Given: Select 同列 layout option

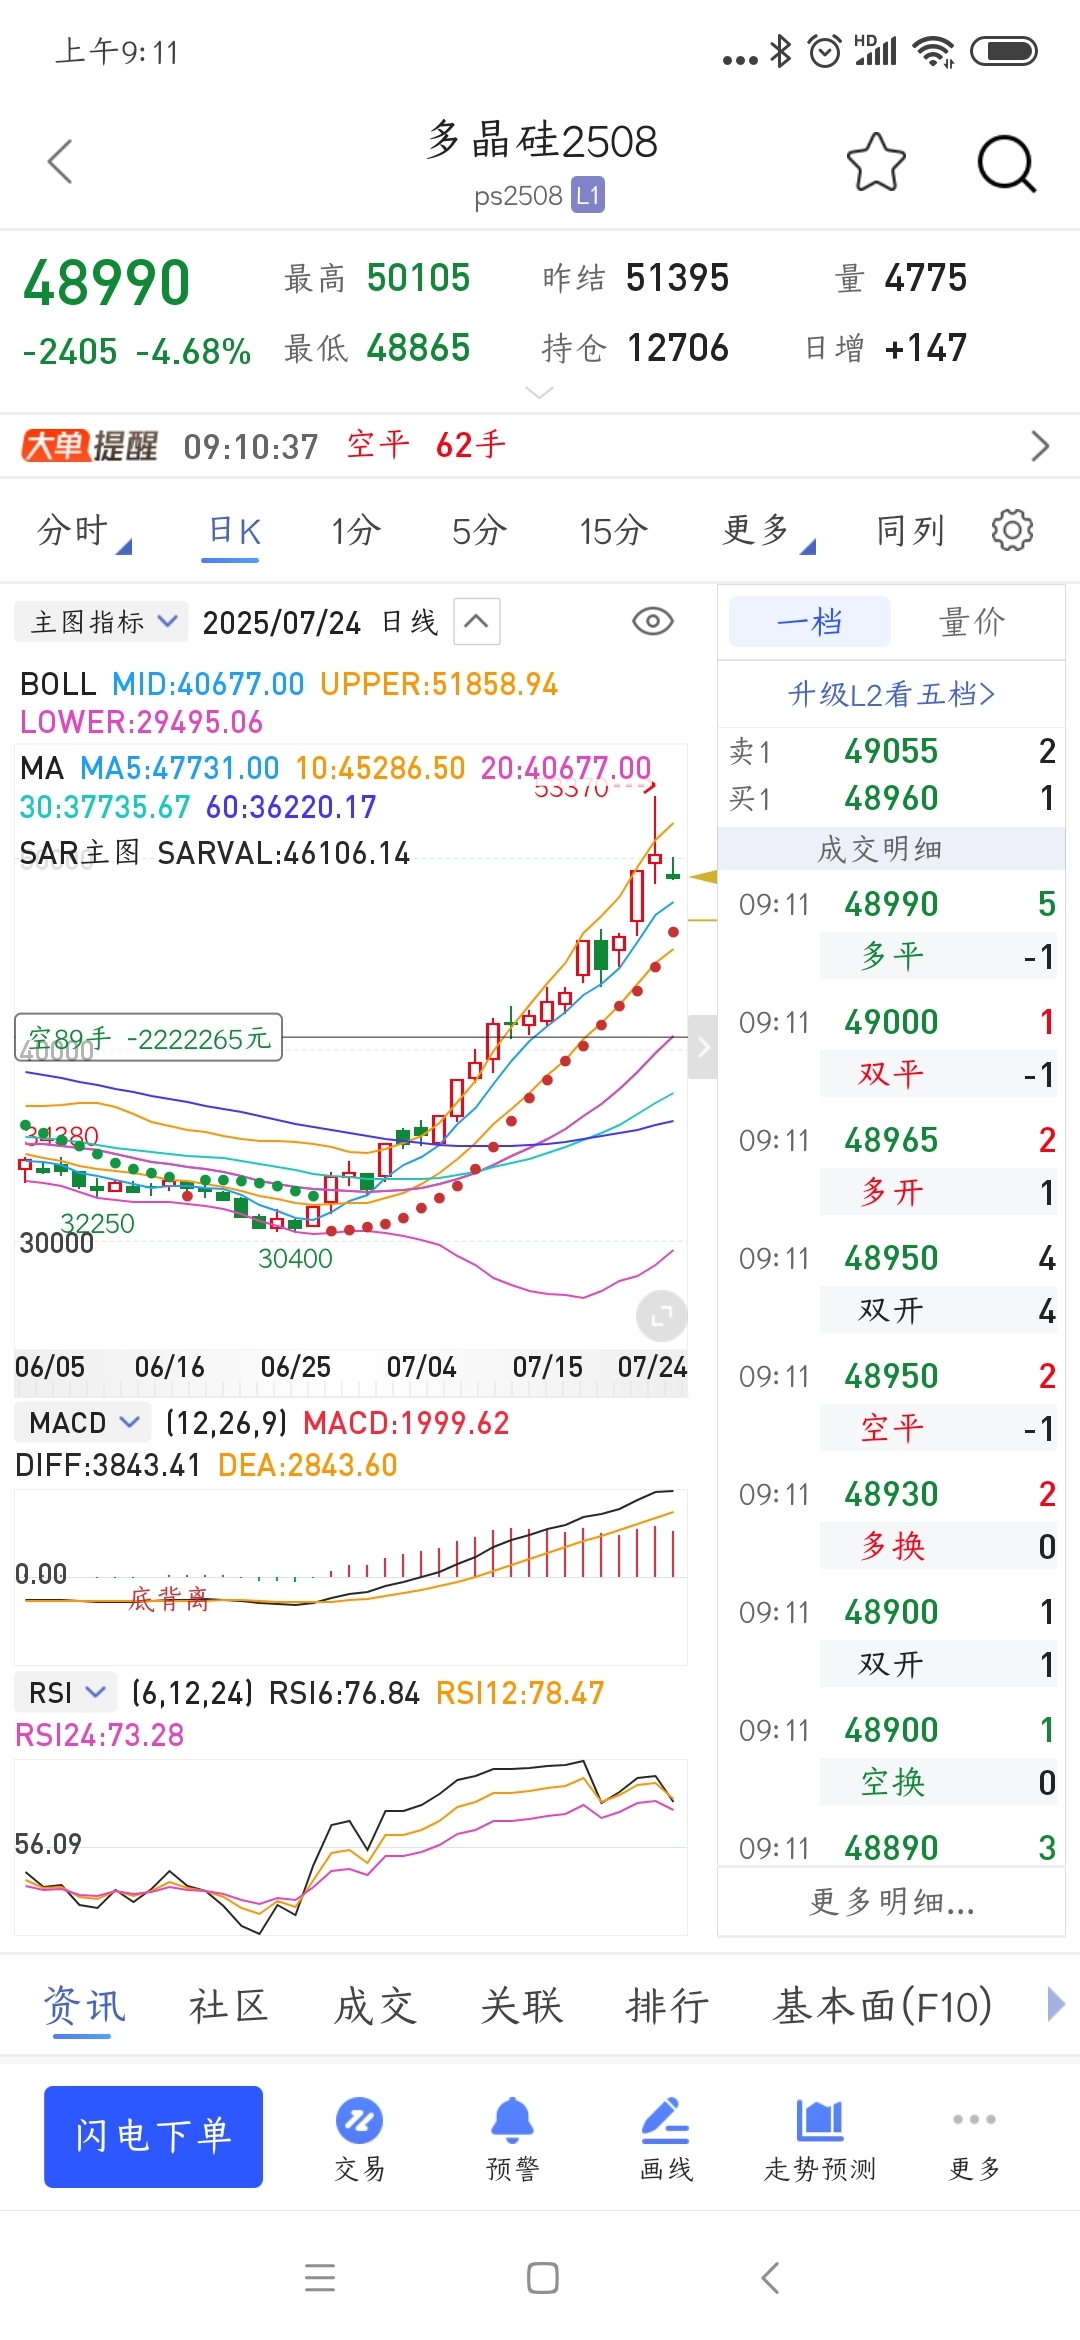Looking at the screenshot, I should pos(910,530).
